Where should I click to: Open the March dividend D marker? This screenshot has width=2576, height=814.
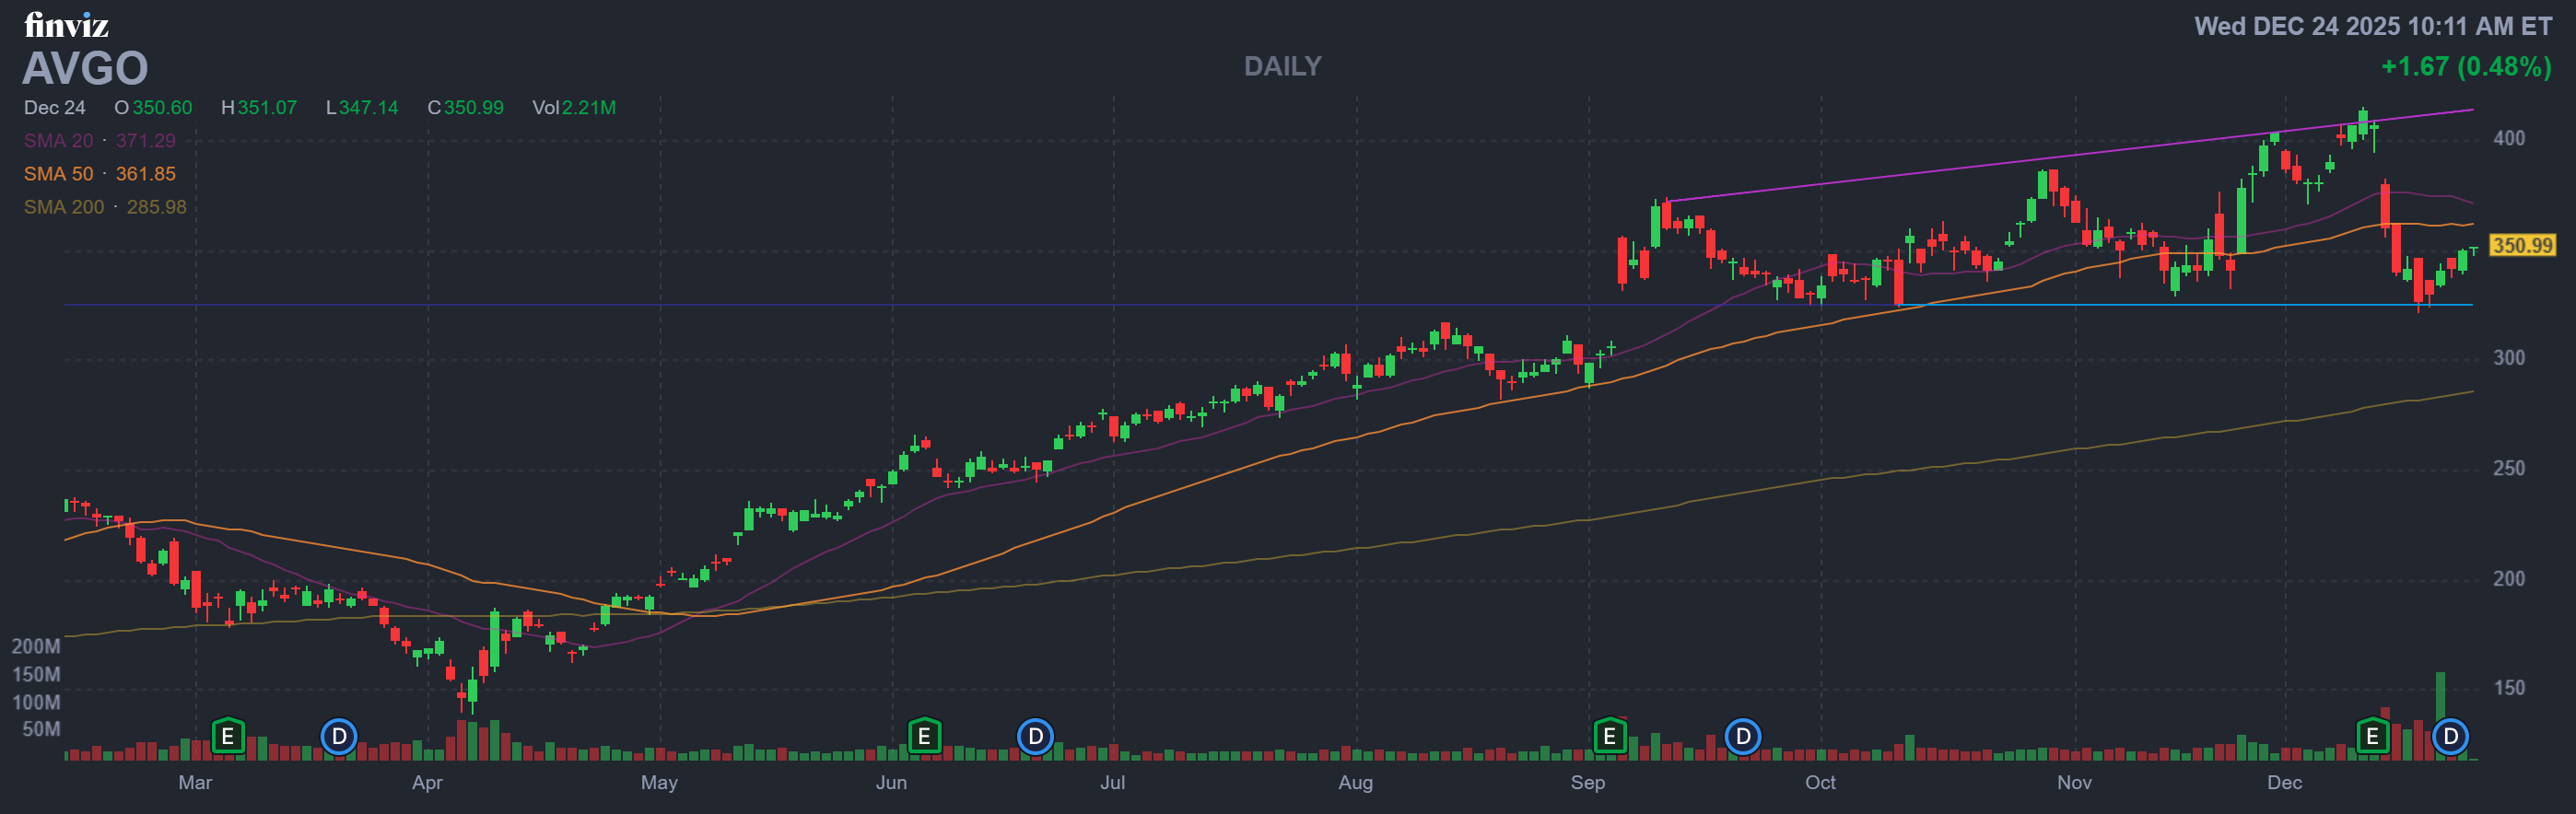[x=339, y=737]
